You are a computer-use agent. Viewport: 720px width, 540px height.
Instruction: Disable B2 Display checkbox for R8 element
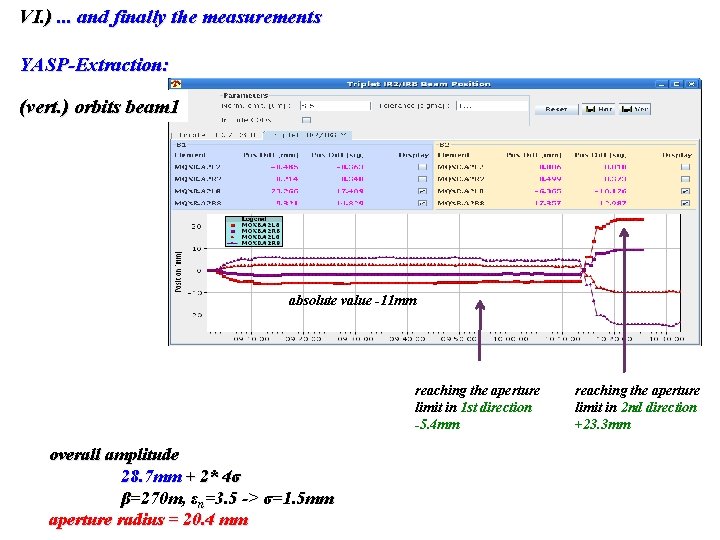(x=685, y=203)
